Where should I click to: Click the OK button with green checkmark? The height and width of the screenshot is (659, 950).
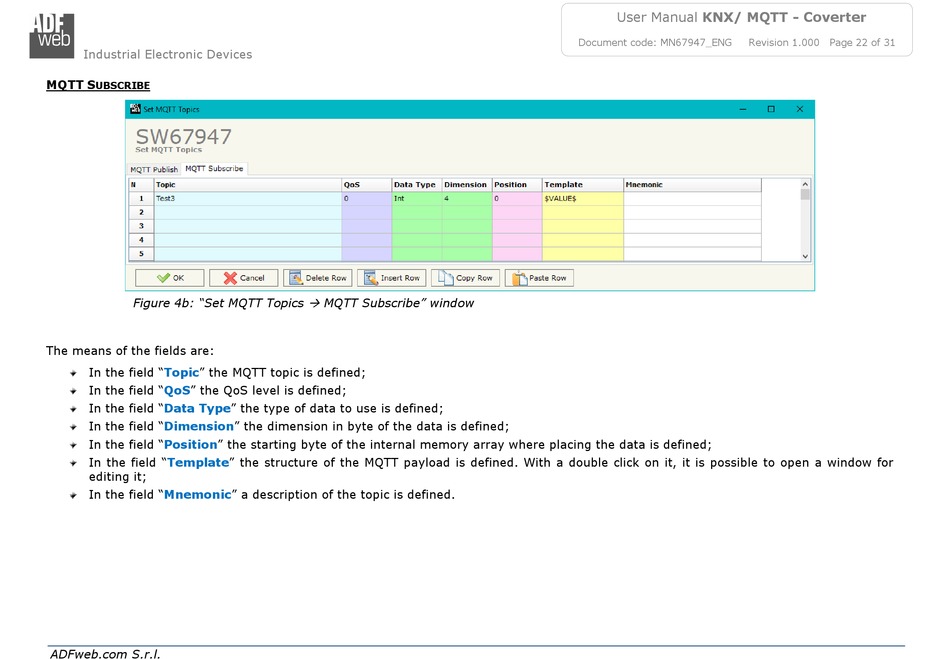(x=170, y=278)
